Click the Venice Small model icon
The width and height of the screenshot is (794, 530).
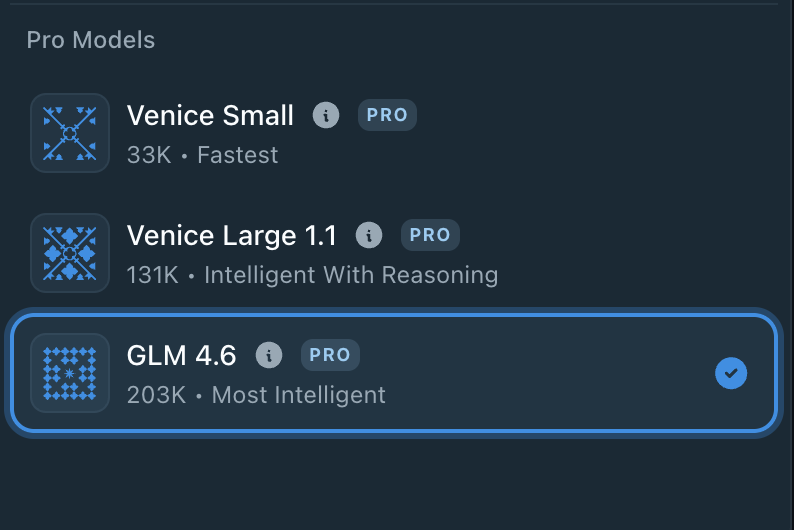70,133
